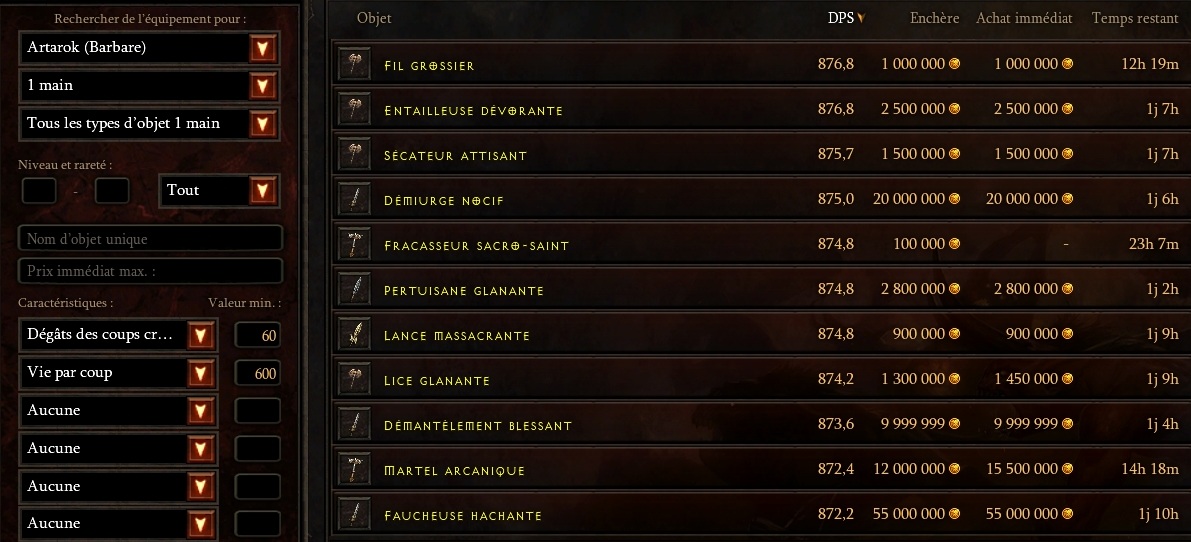Click the Fil grossier axe icon
This screenshot has height=542, width=1191.
pyautogui.click(x=355, y=65)
